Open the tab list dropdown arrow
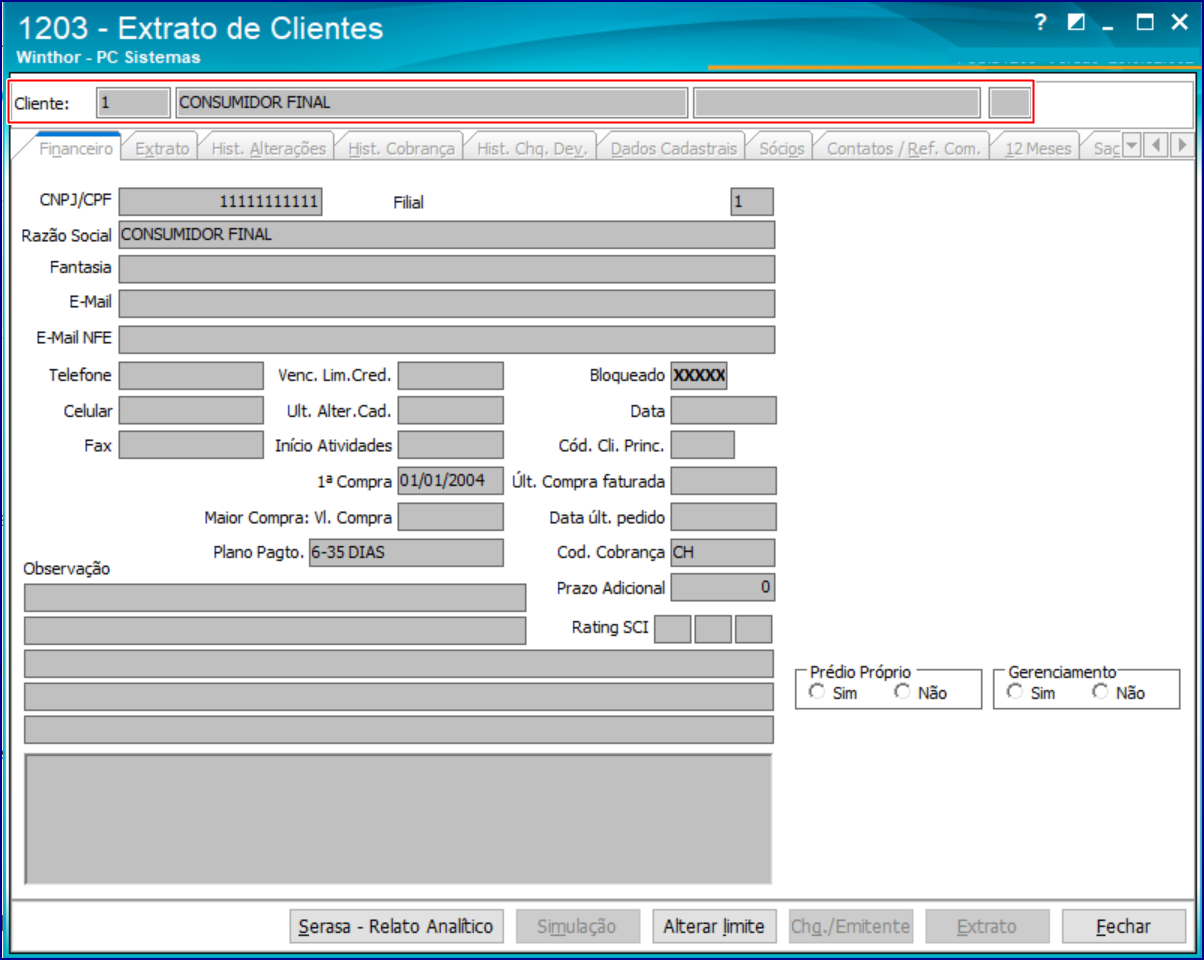 pos(1132,146)
